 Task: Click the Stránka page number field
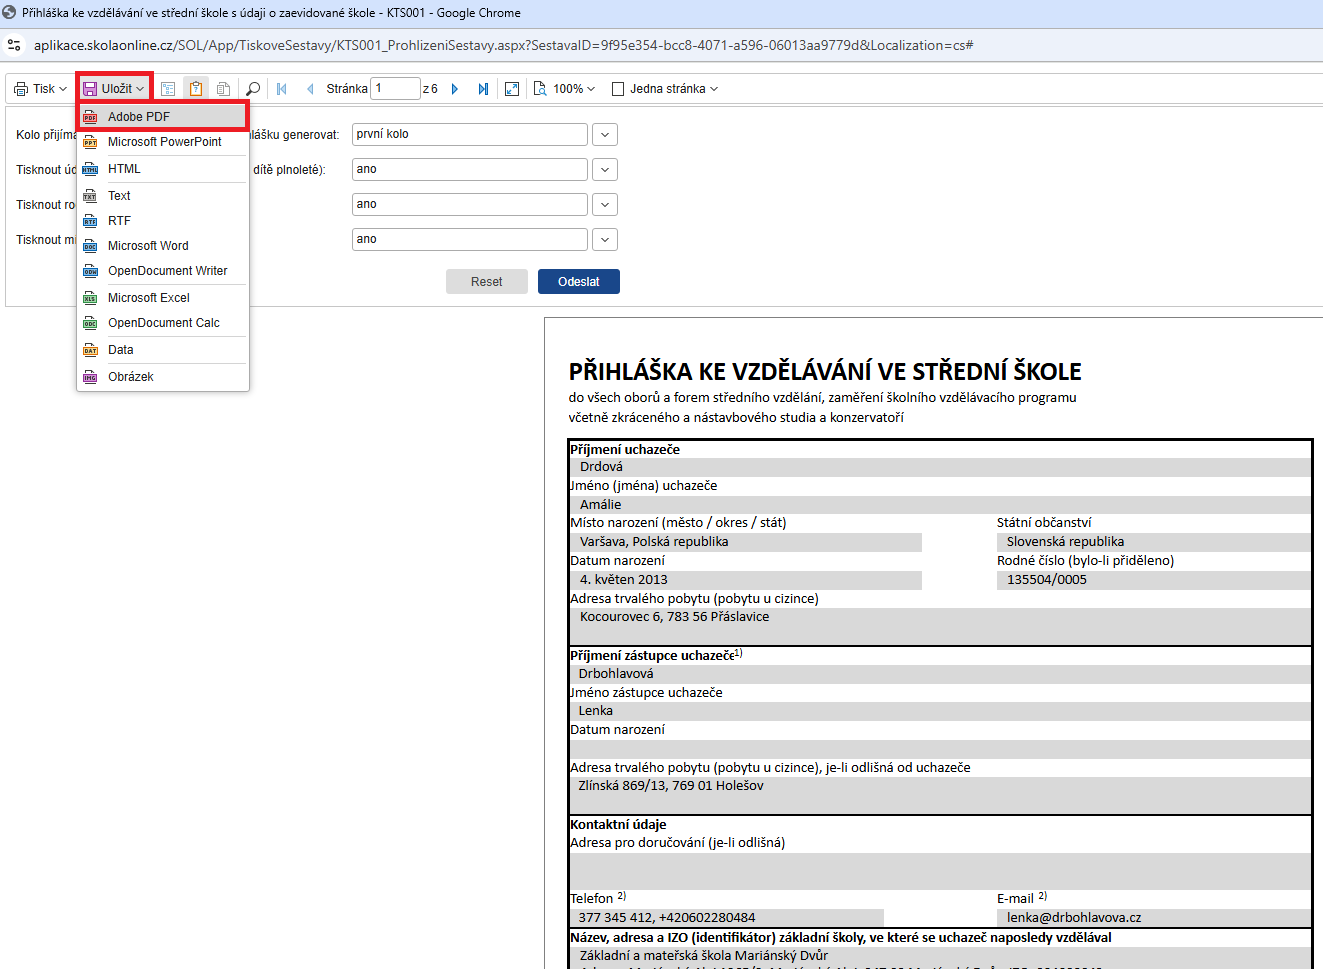pos(395,89)
